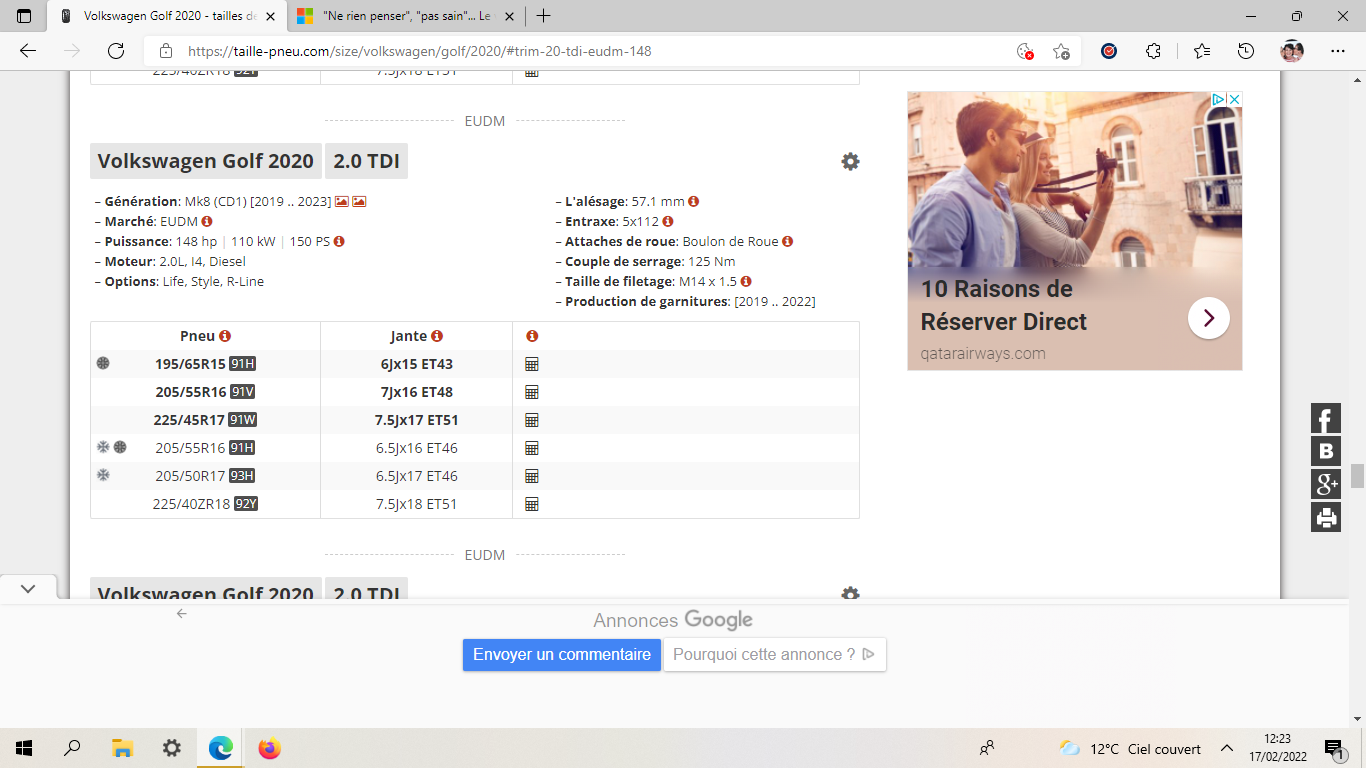Open the calculator for the 7Jx16 ET48 row
This screenshot has height=768, width=1366.
coord(532,392)
